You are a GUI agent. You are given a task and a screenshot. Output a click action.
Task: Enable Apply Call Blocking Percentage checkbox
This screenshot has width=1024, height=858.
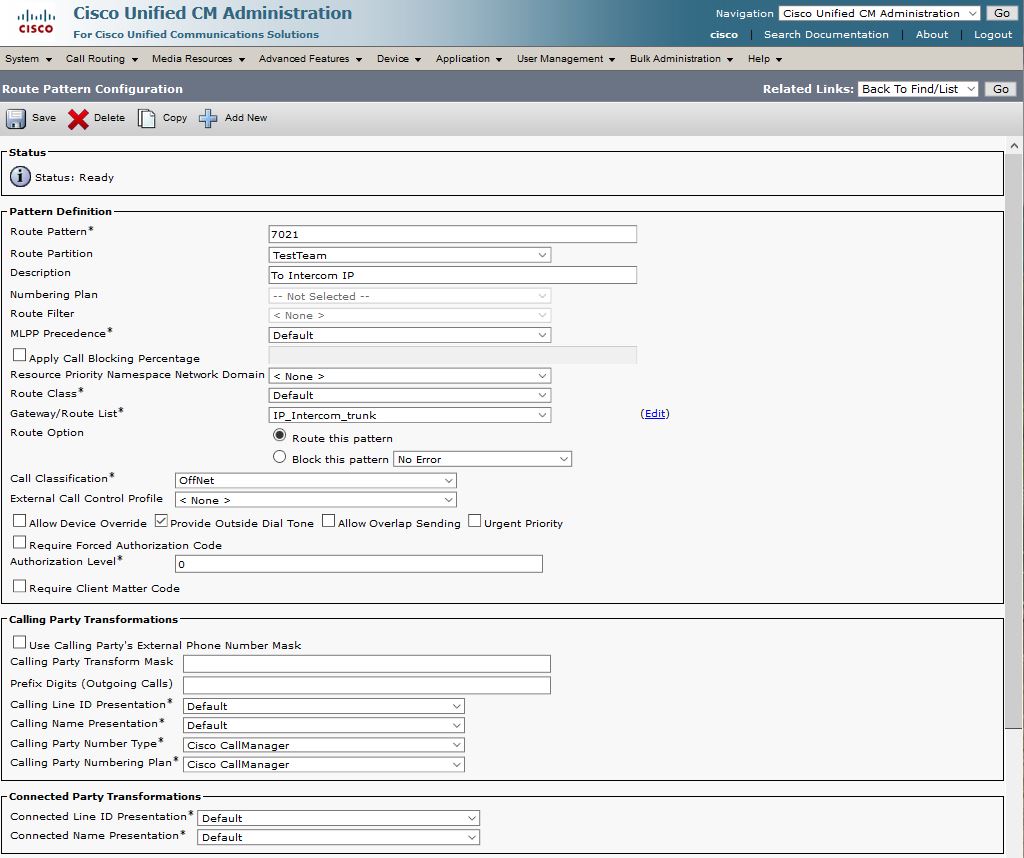(19, 355)
